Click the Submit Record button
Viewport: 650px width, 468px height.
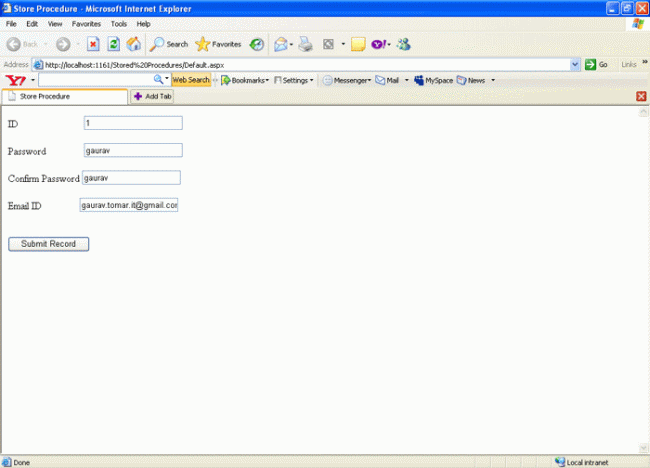pos(49,244)
